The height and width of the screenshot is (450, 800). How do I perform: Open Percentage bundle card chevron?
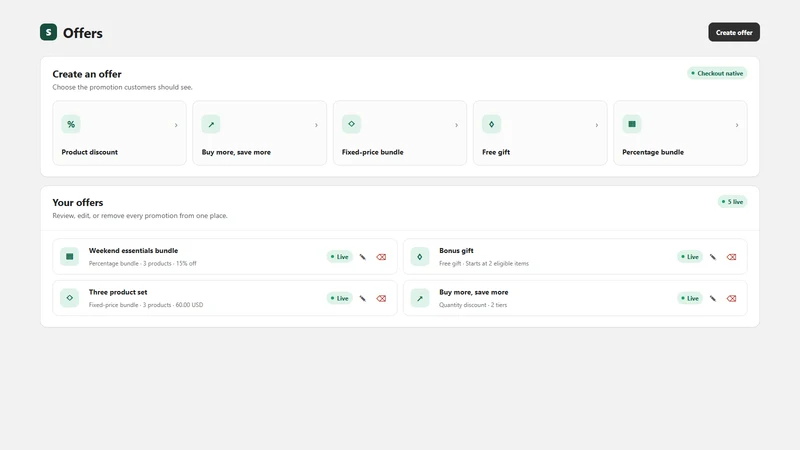pos(737,125)
